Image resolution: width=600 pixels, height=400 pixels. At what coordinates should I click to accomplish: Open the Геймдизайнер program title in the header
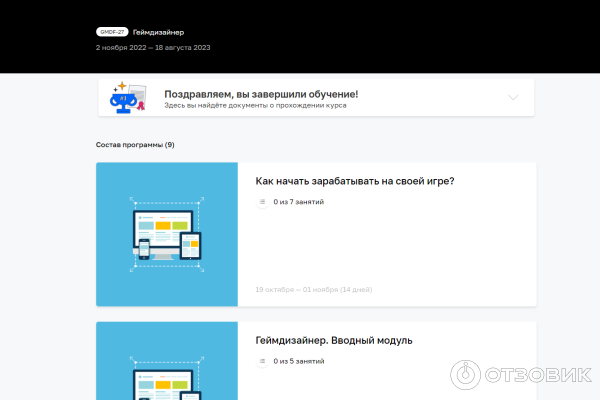pos(158,32)
